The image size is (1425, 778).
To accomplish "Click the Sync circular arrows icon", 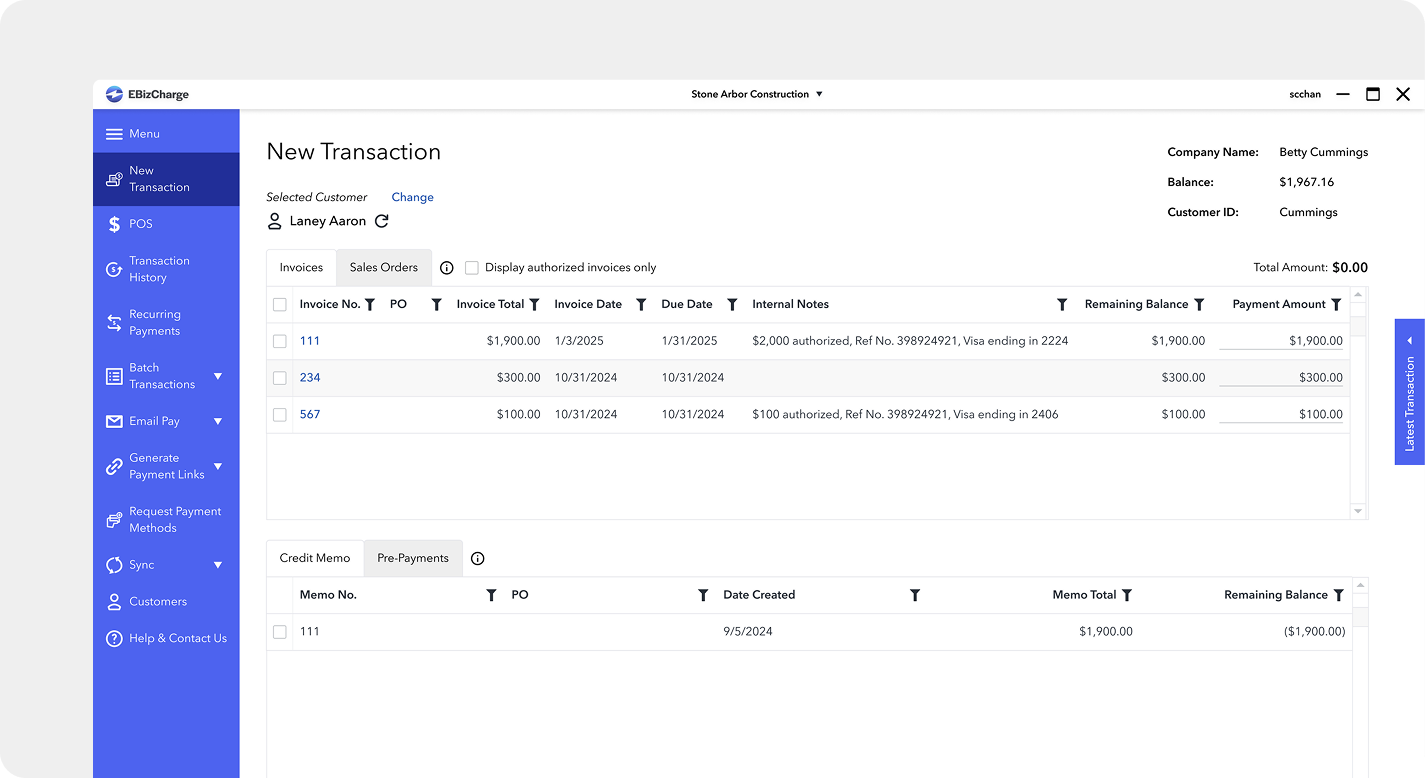I will (114, 565).
